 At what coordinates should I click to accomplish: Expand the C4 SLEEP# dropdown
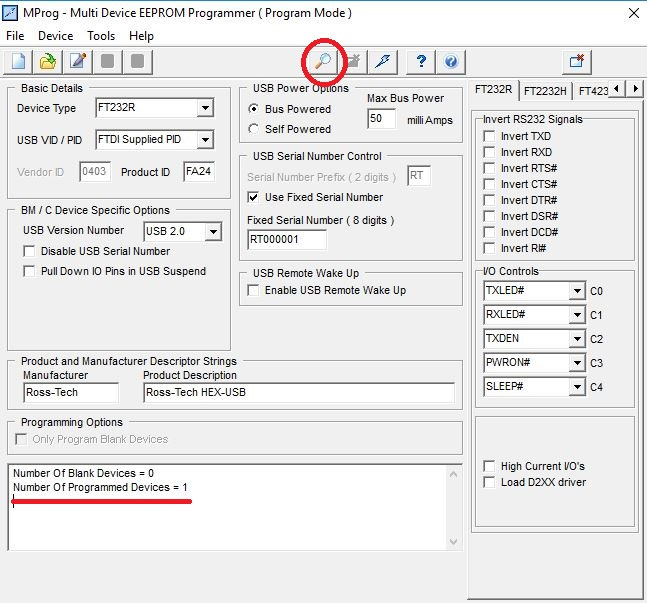(x=577, y=387)
